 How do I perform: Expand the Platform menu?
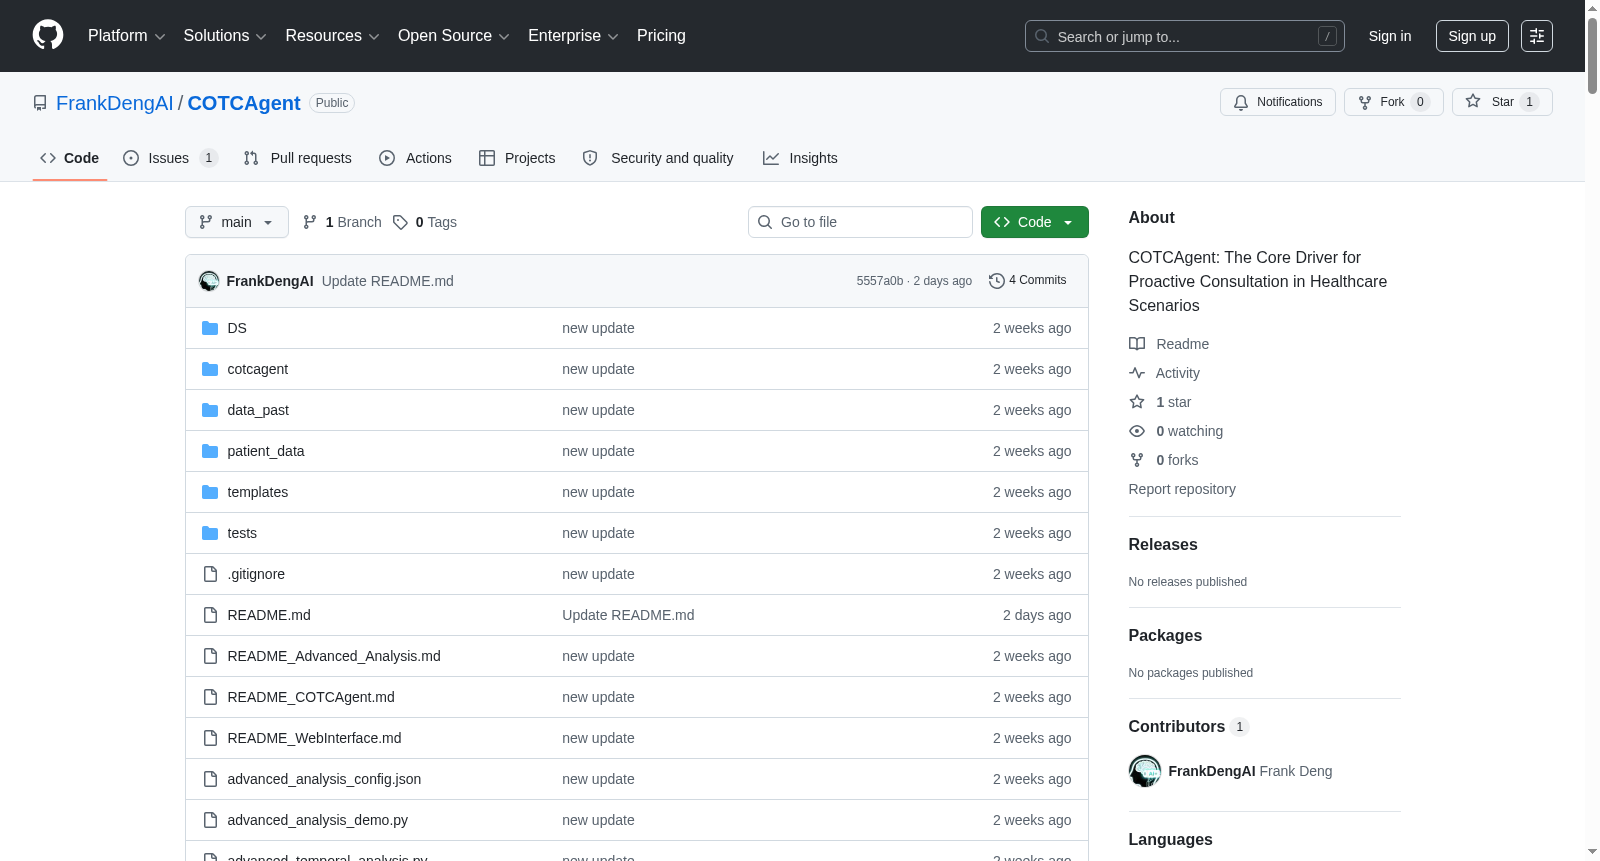[126, 36]
